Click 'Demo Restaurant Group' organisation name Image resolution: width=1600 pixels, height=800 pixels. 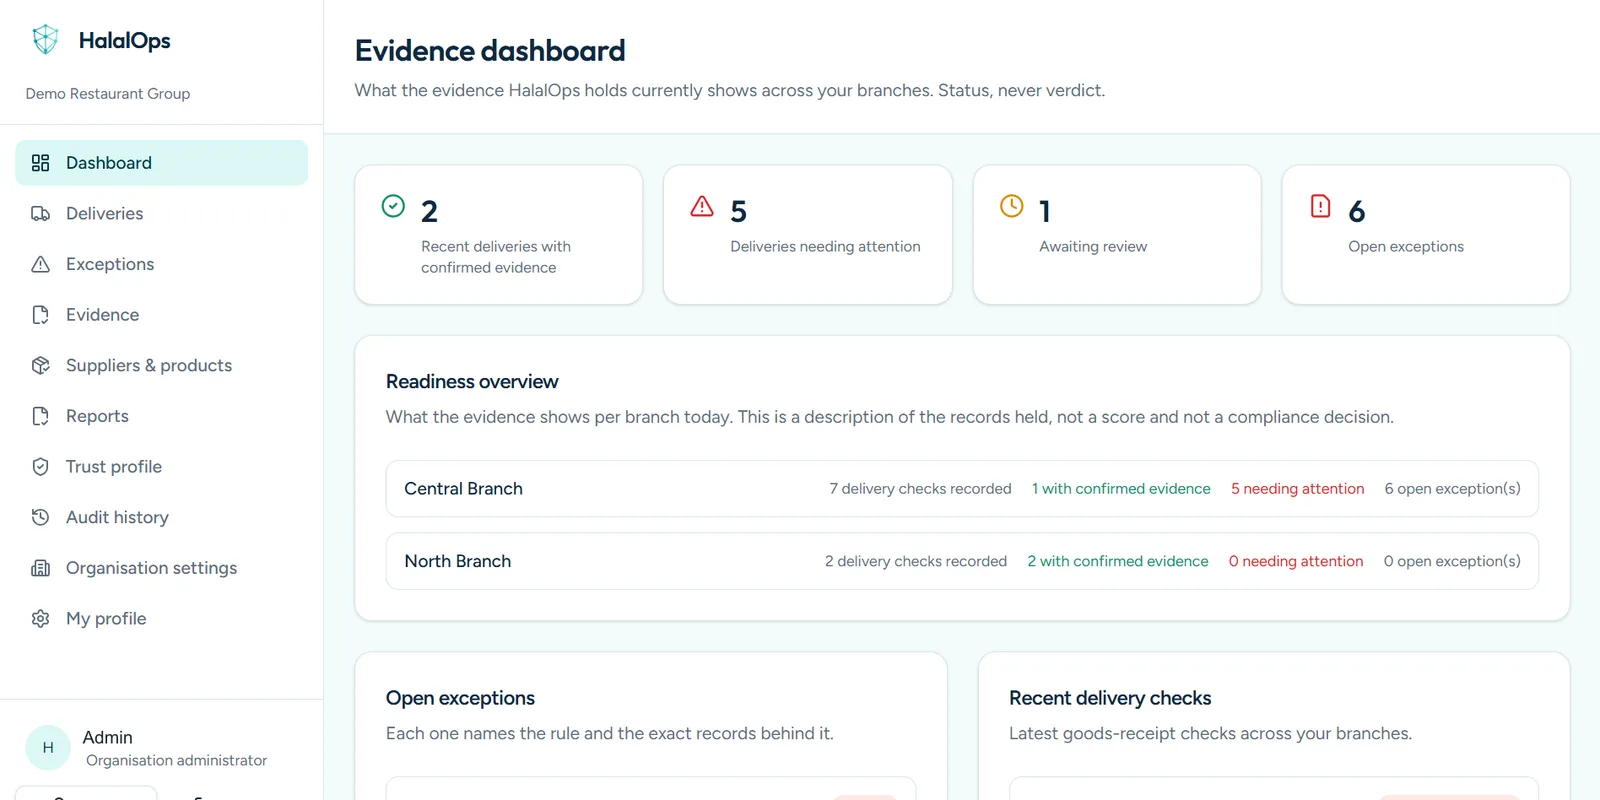click(108, 94)
